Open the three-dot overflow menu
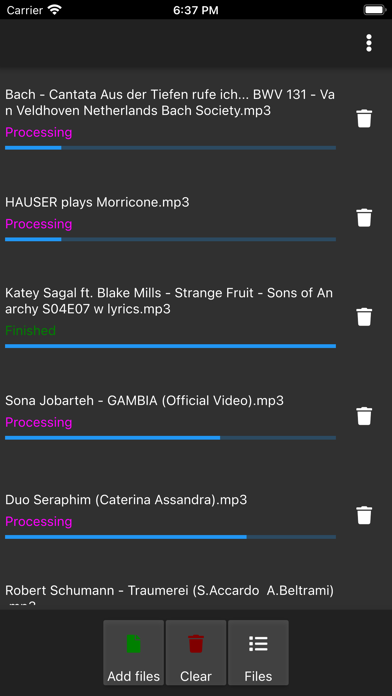 click(x=368, y=43)
